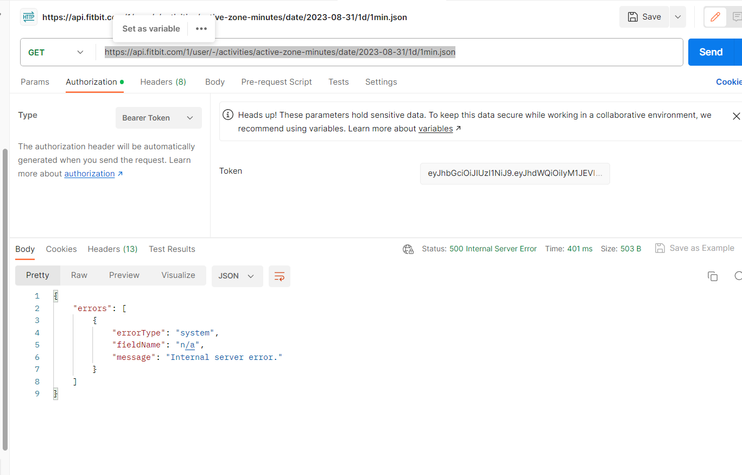Click the HTTP request icon beside the title
Viewport: 742px width, 475px height.
[28, 17]
